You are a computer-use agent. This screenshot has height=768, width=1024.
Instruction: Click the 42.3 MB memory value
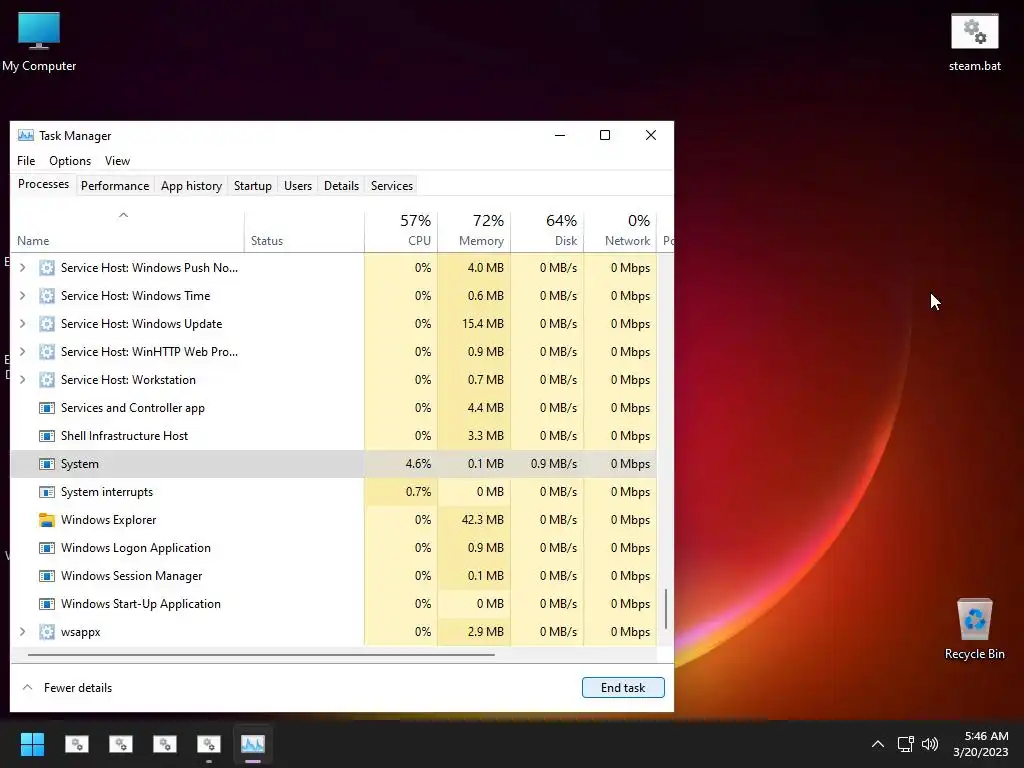pos(482,520)
